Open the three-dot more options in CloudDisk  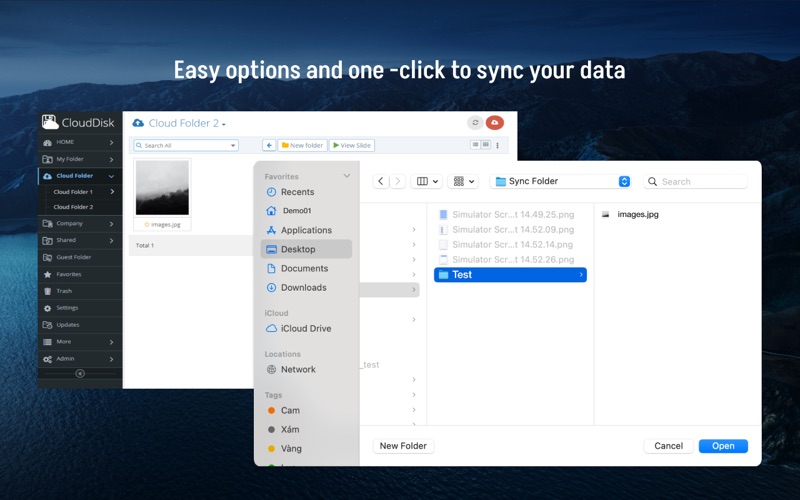point(497,145)
